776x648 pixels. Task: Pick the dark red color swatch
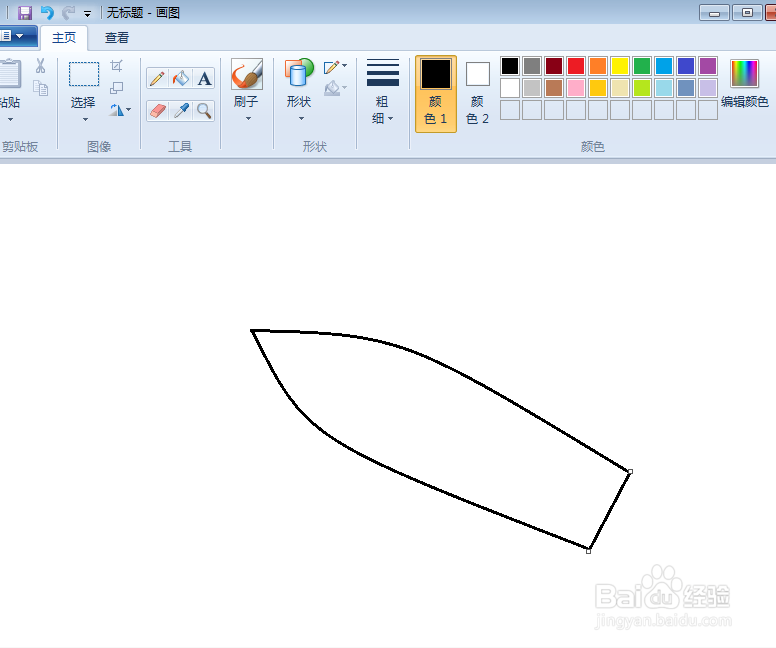[554, 66]
